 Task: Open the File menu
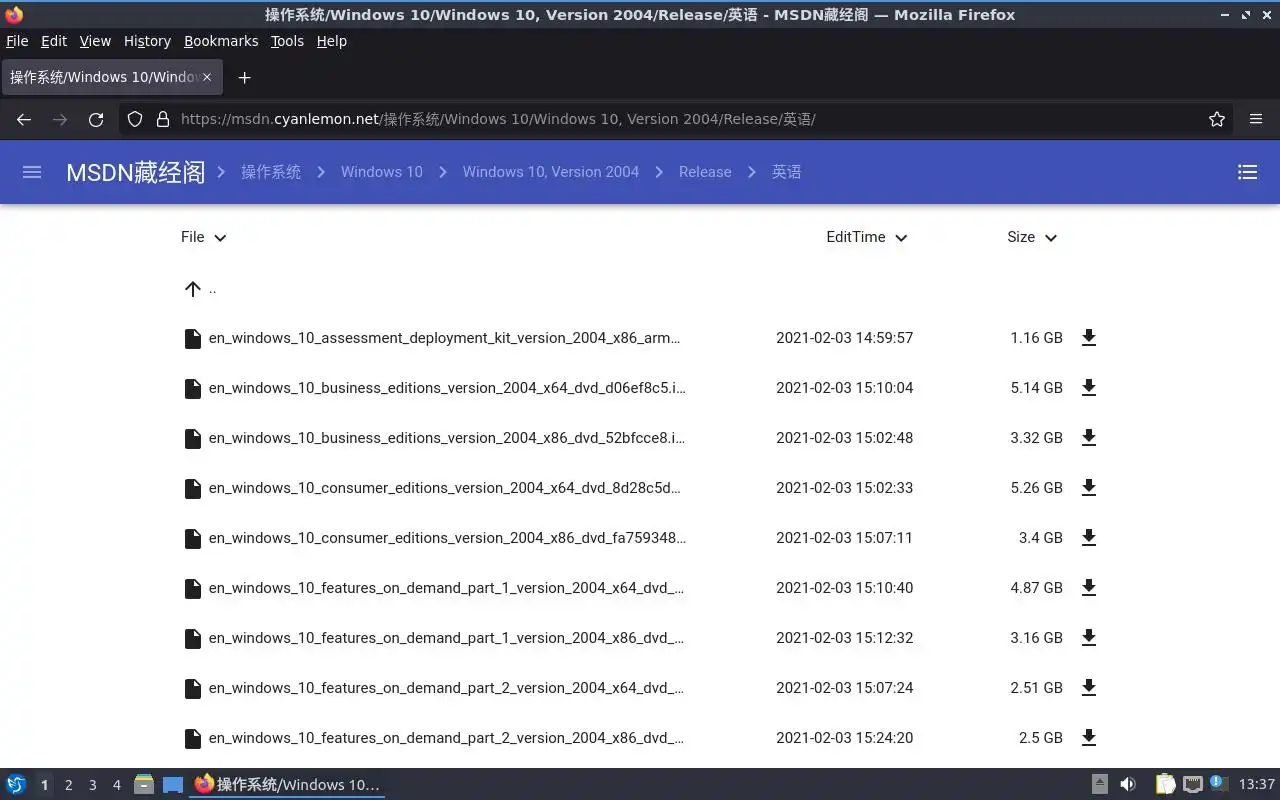(17, 41)
